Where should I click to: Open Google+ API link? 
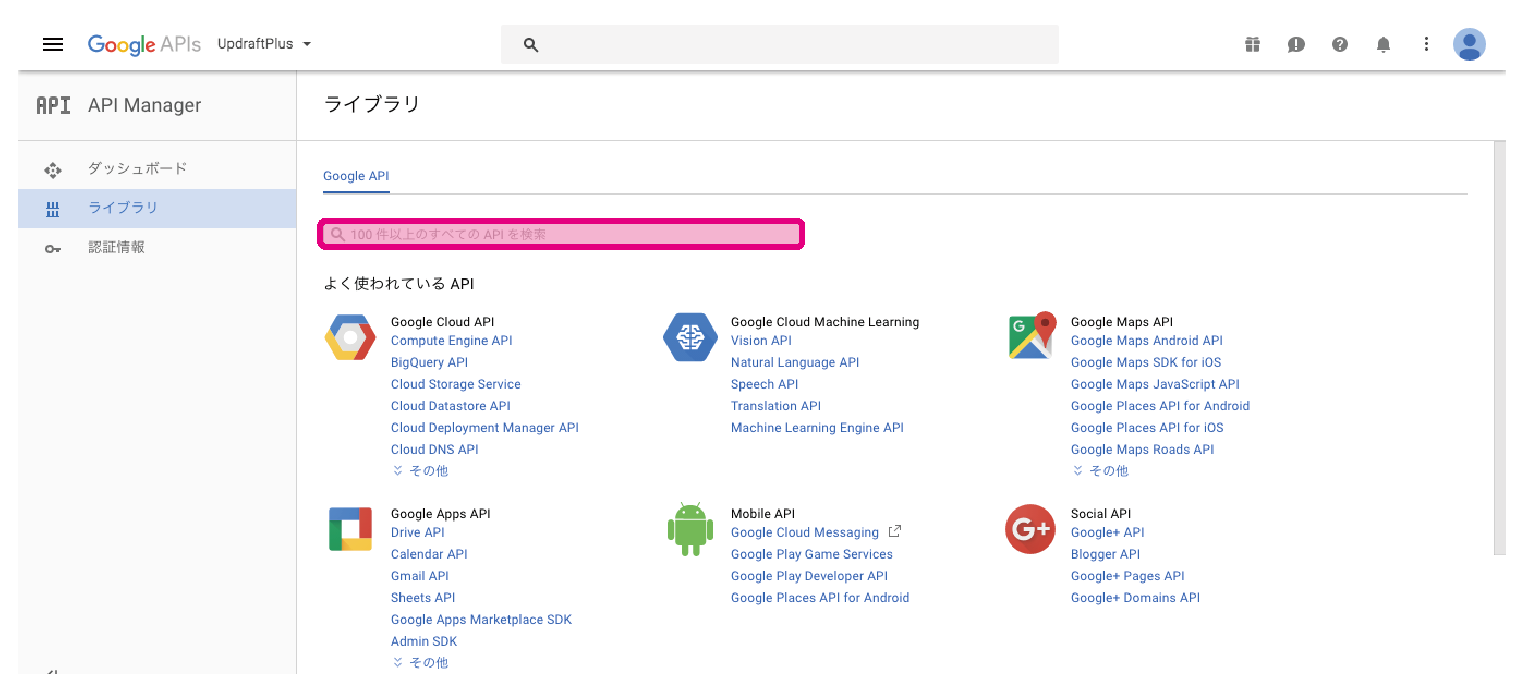(1108, 533)
